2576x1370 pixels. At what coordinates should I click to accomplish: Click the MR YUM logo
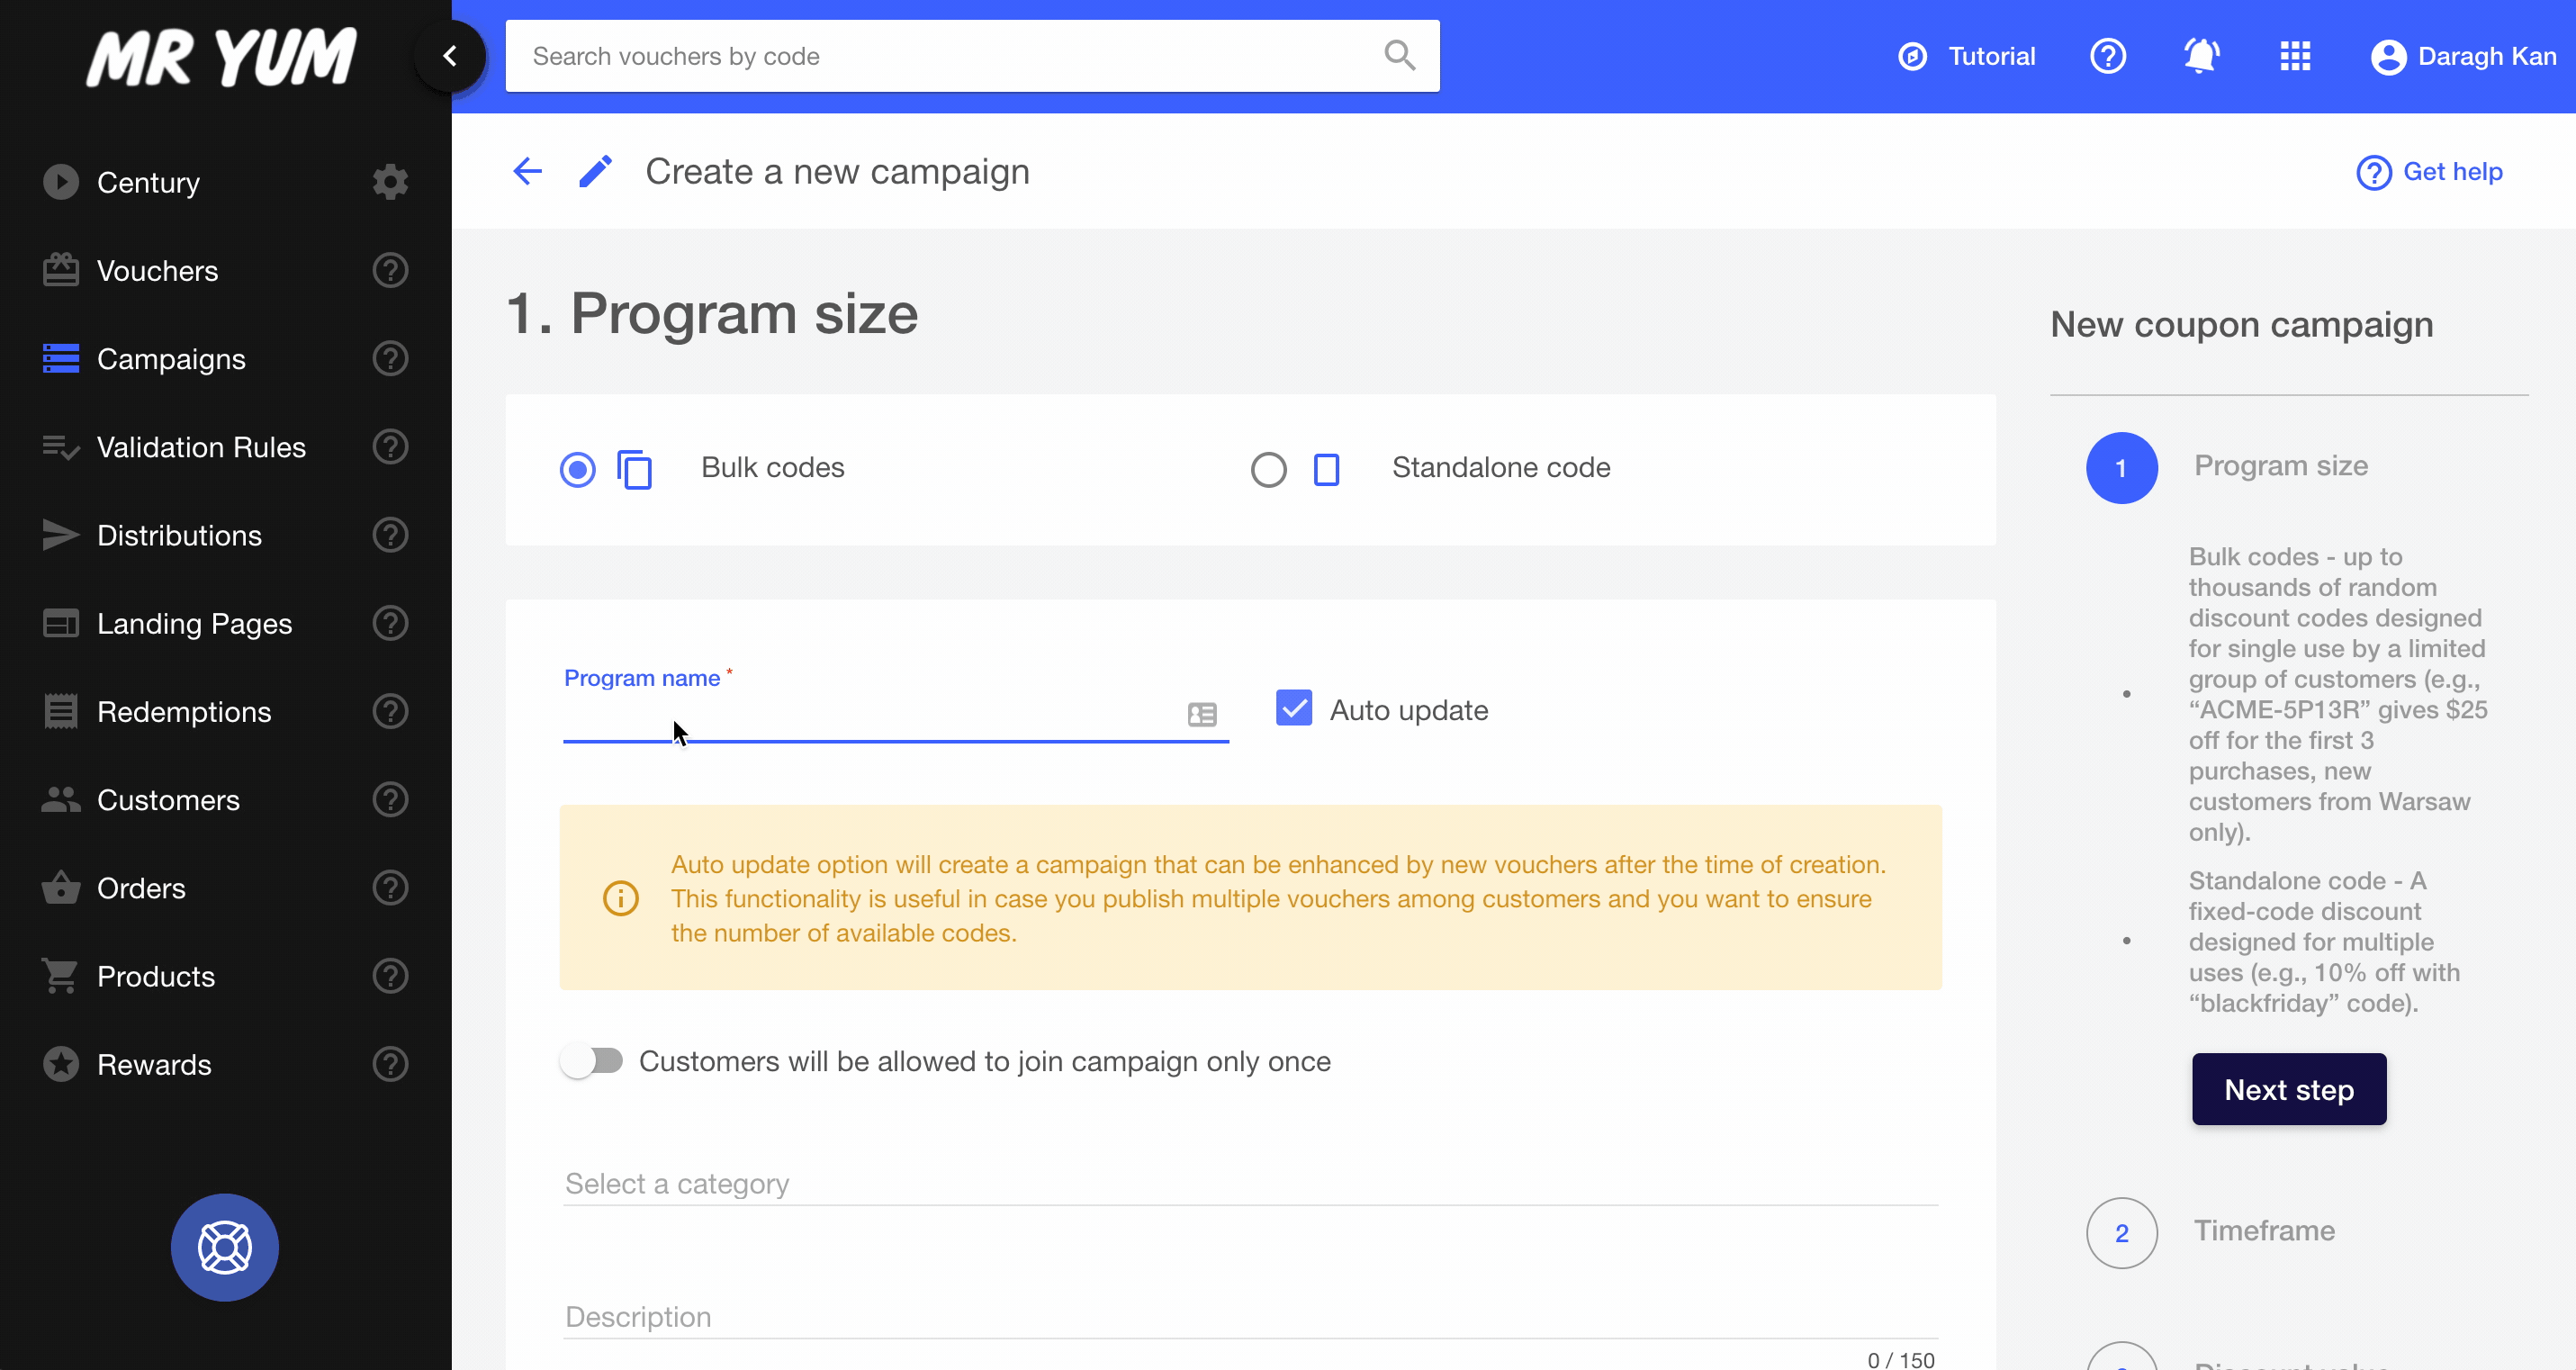pyautogui.click(x=222, y=57)
